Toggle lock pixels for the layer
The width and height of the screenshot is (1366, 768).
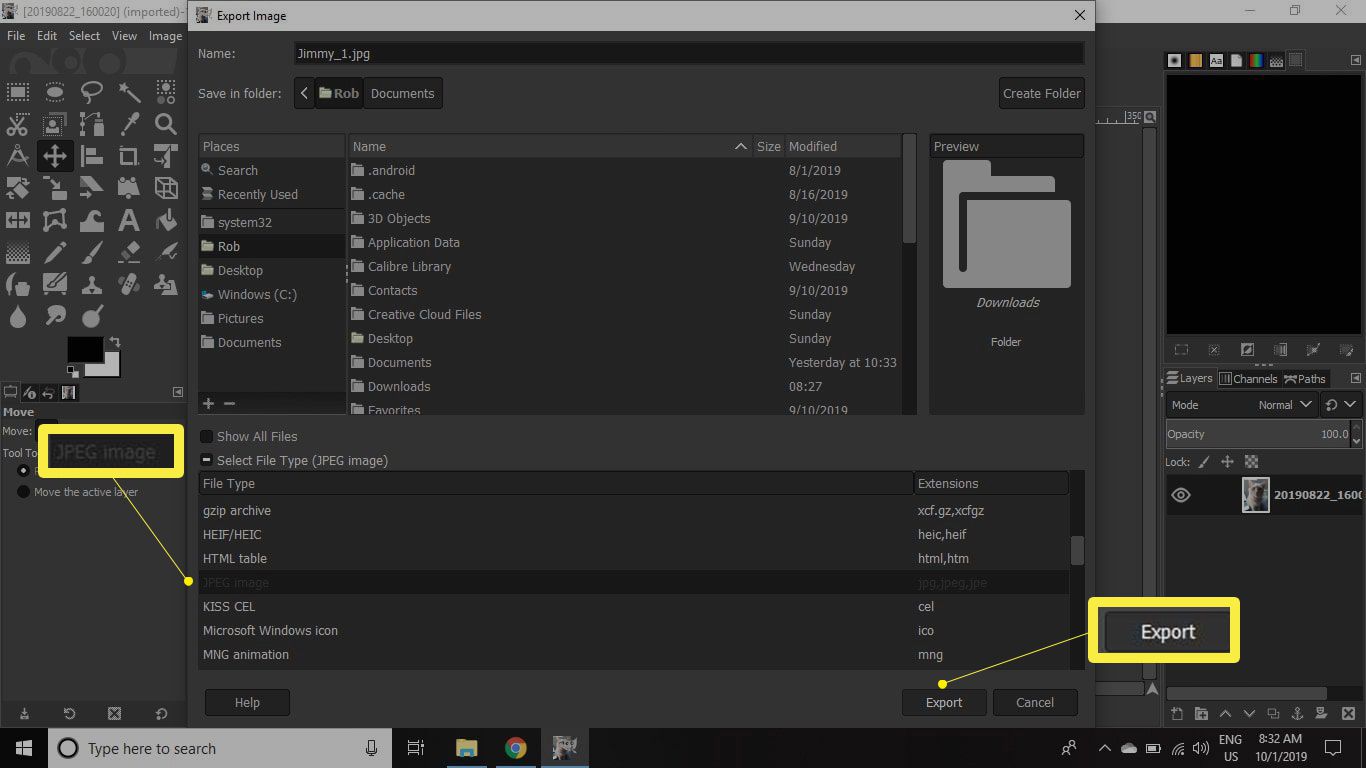tap(1203, 462)
